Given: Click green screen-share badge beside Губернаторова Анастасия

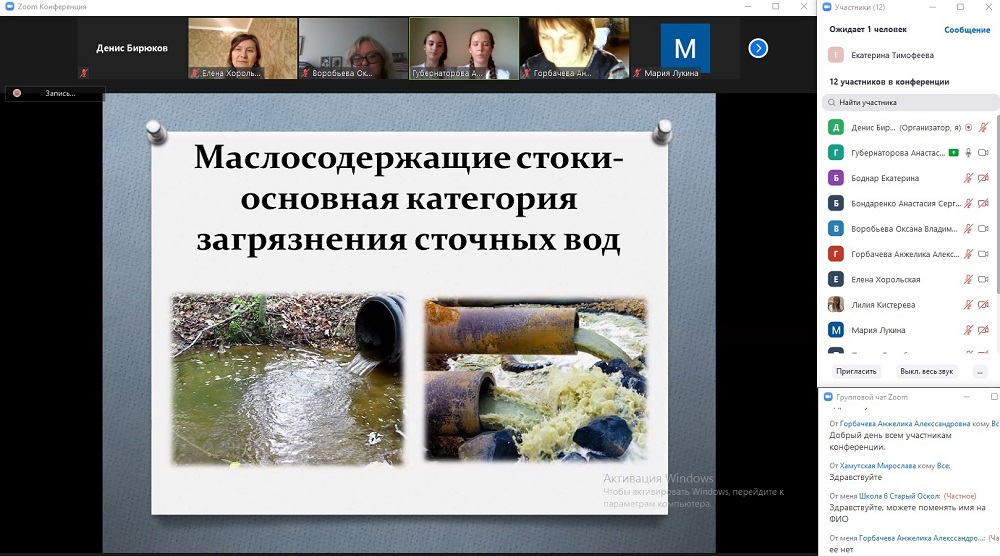Looking at the screenshot, I should 954,153.
